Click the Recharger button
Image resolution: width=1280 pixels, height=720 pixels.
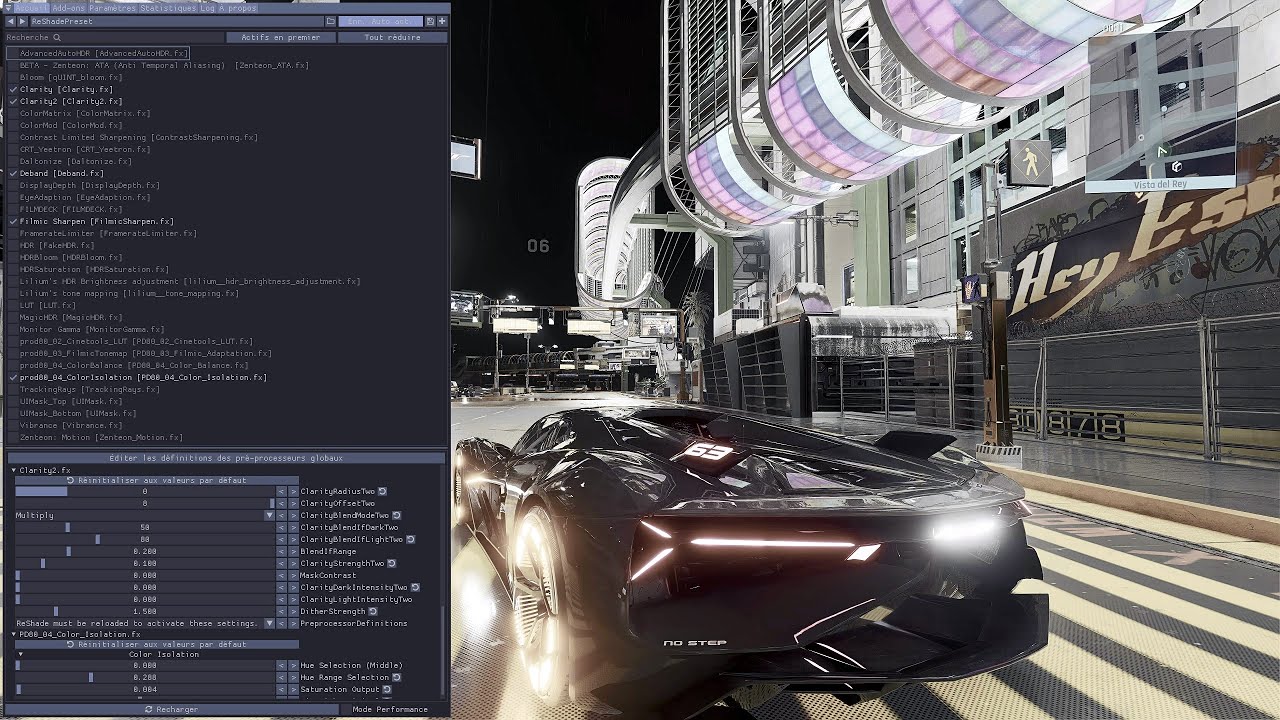point(171,709)
